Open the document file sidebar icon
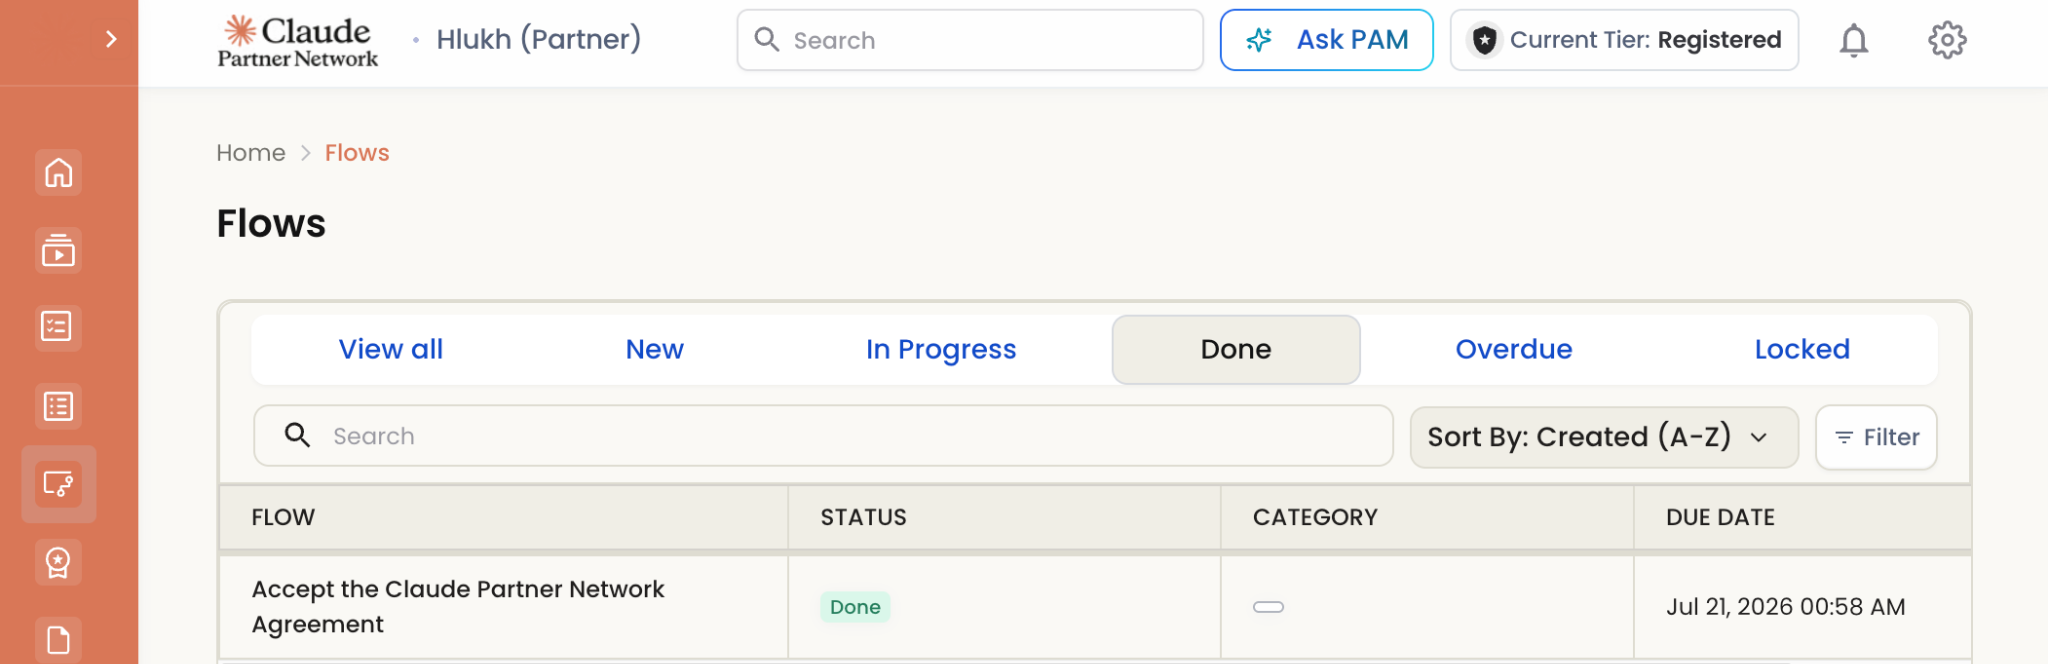This screenshot has height=664, width=2048. point(58,640)
